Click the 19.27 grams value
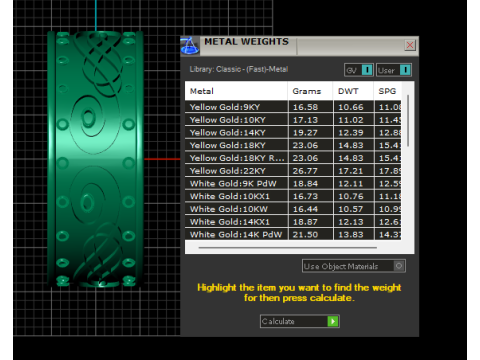 305,133
